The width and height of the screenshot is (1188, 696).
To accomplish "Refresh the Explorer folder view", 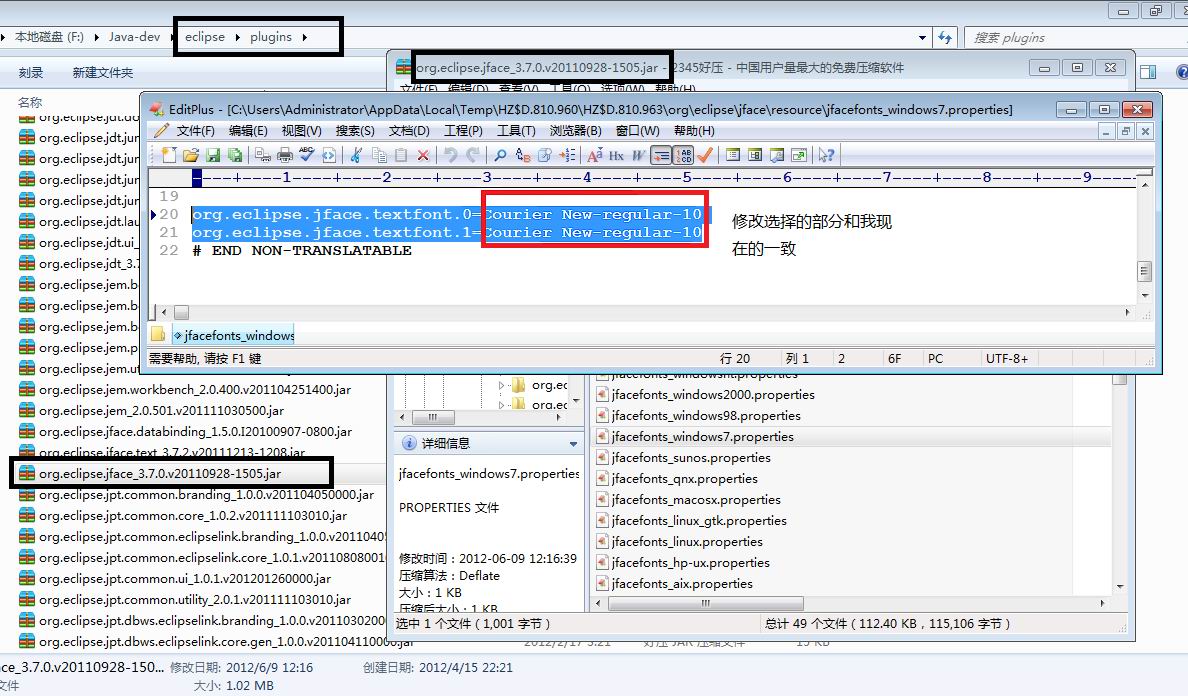I will pos(945,37).
